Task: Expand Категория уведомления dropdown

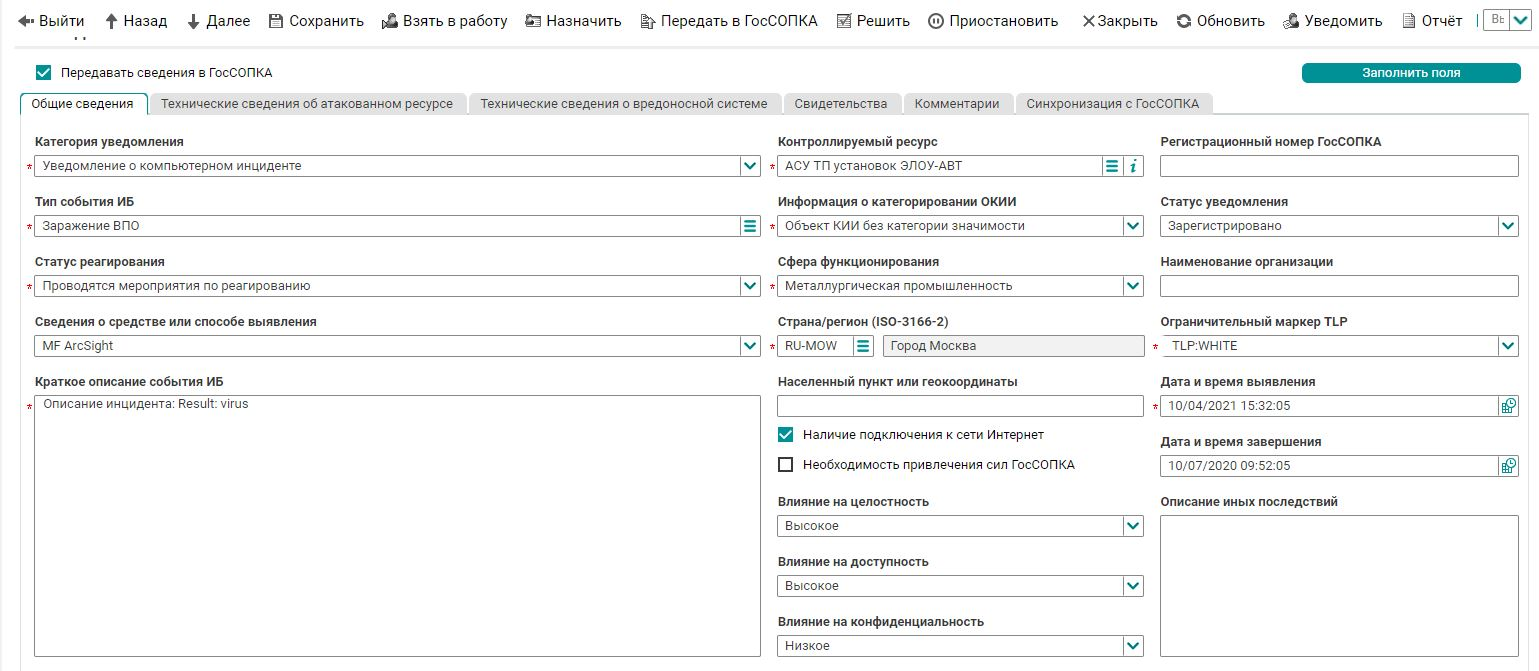Action: tap(750, 166)
